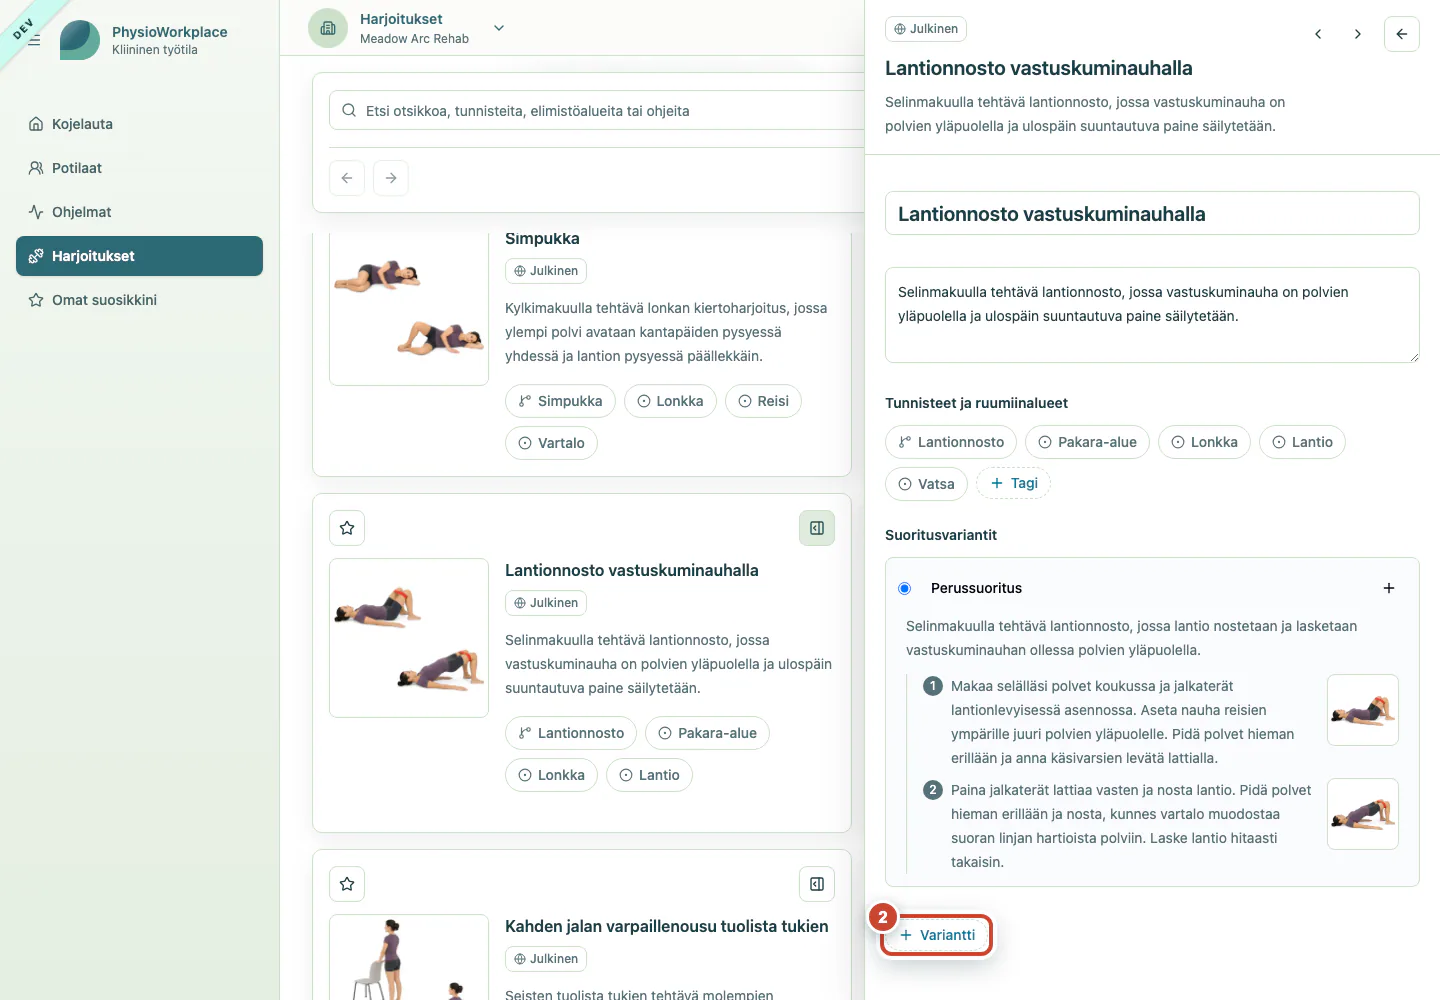Screen dimensions: 1440x1000
Task: Click plus icon on Perussuoritus variant
Action: pyautogui.click(x=1389, y=588)
